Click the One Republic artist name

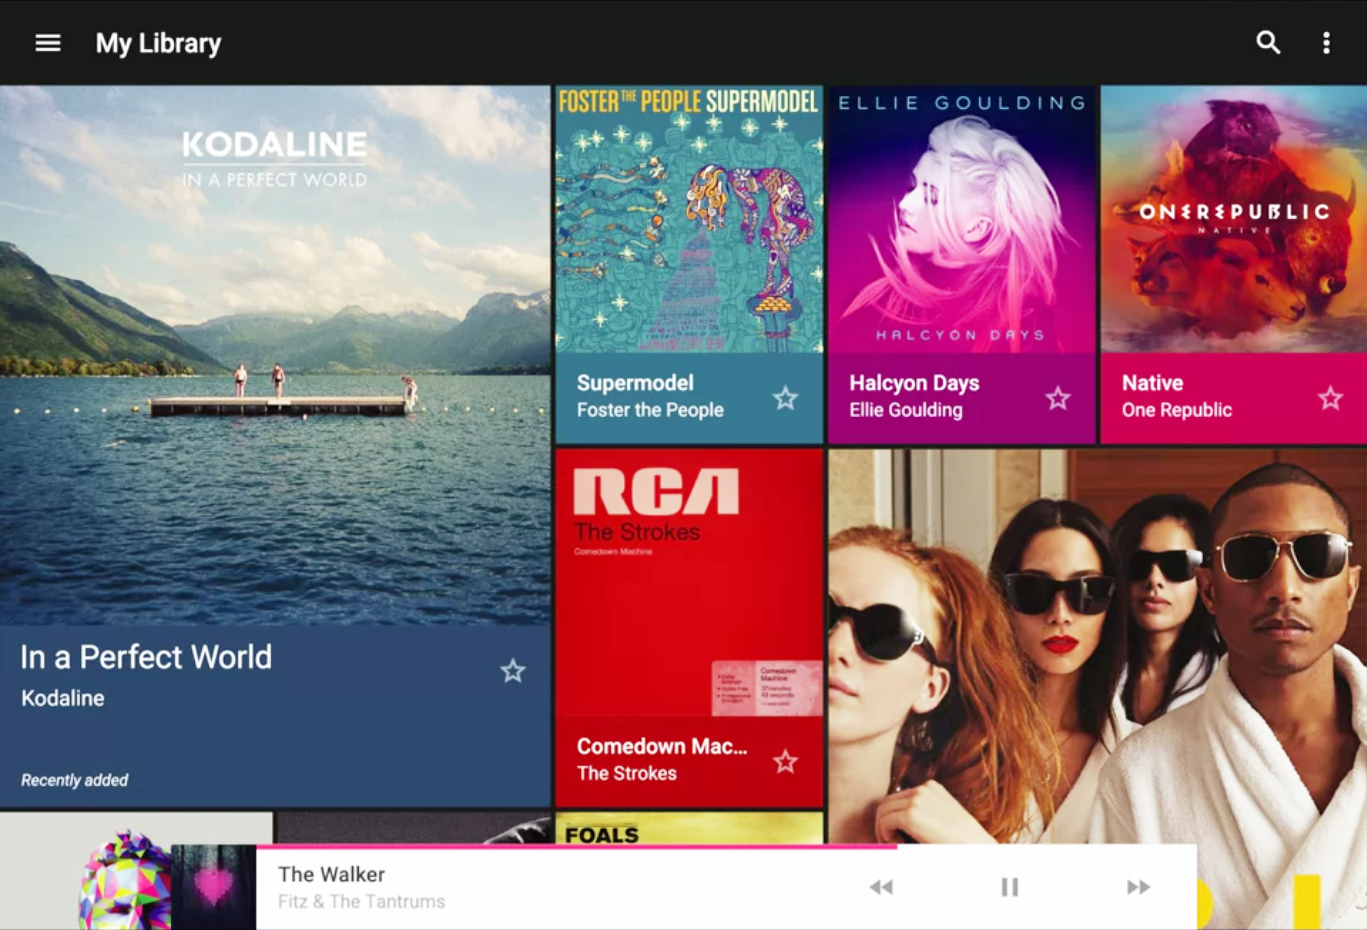pyautogui.click(x=1177, y=410)
